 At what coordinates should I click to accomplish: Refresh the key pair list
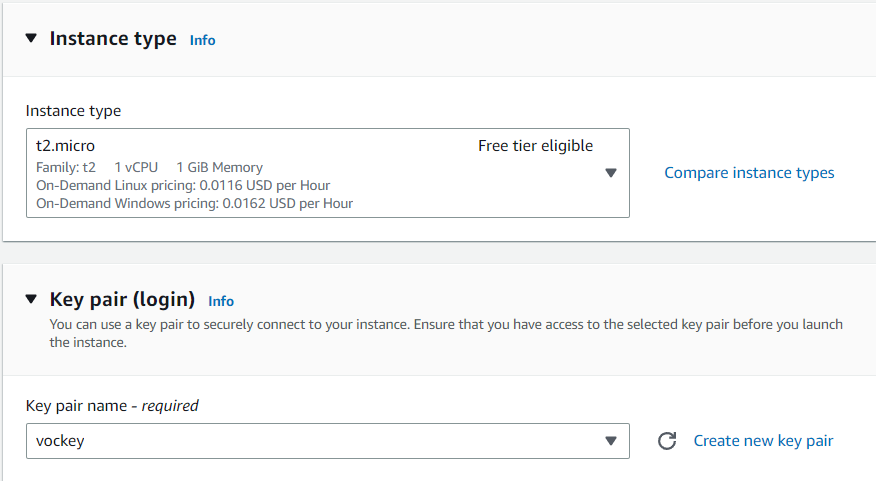click(x=668, y=441)
